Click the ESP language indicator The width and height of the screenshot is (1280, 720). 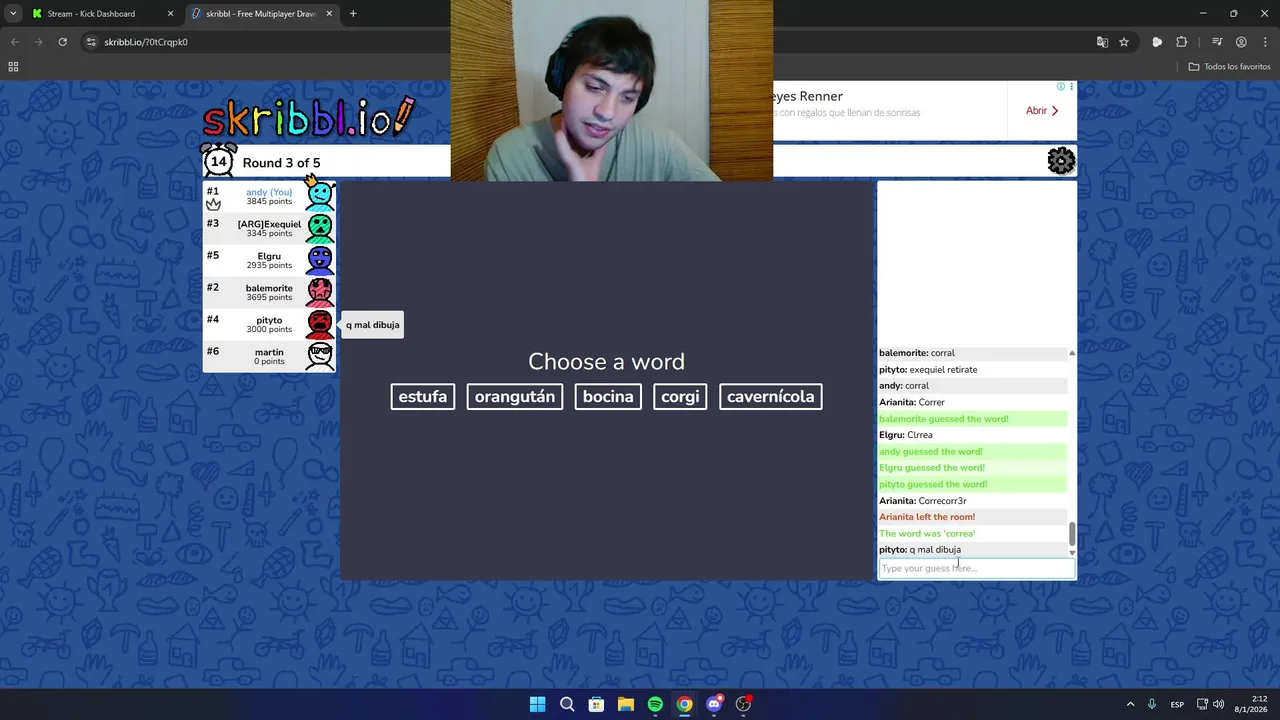(x=1178, y=704)
